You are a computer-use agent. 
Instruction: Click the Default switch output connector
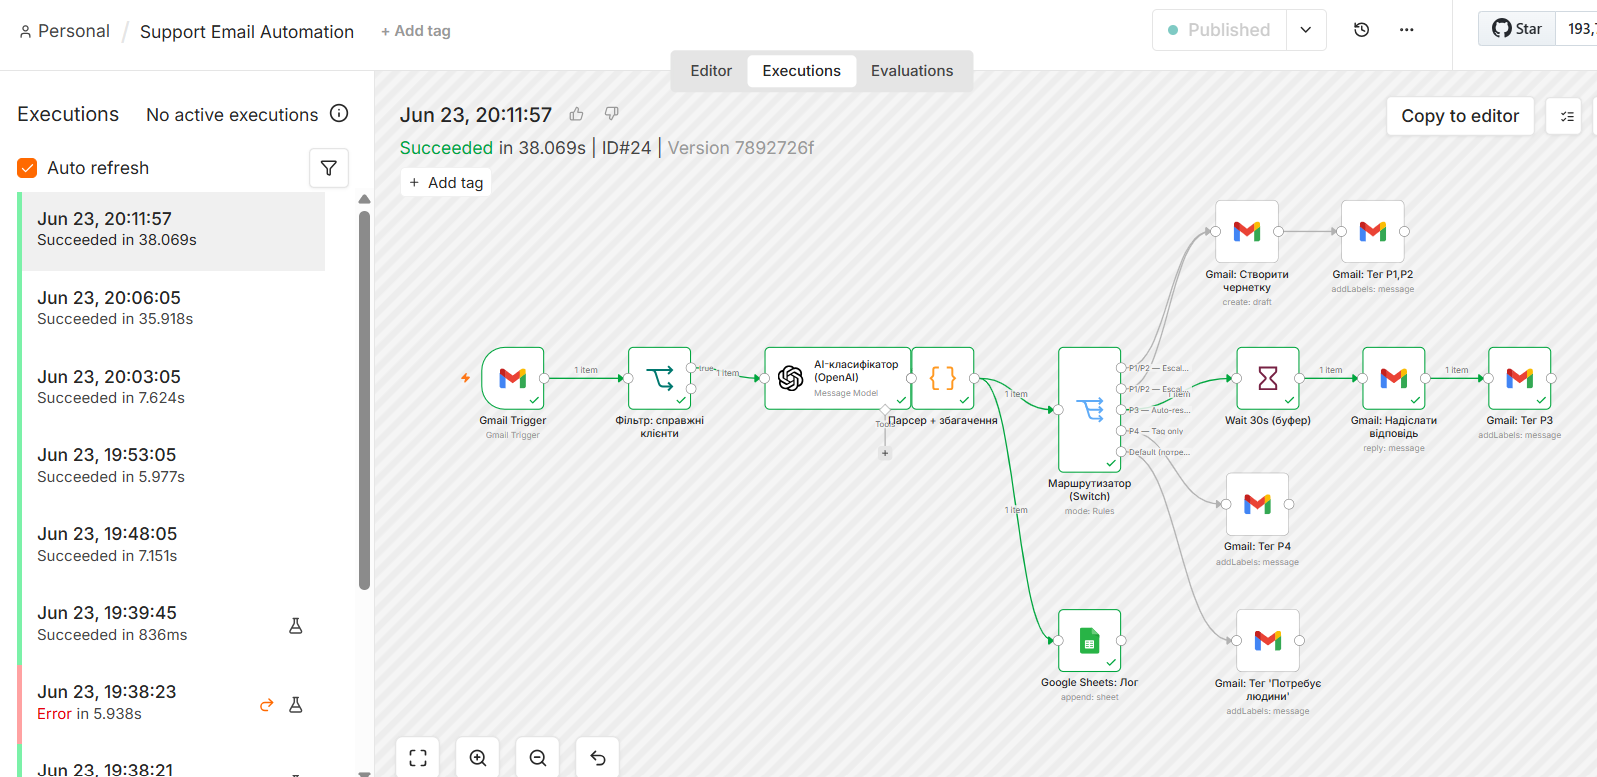pyautogui.click(x=1122, y=452)
